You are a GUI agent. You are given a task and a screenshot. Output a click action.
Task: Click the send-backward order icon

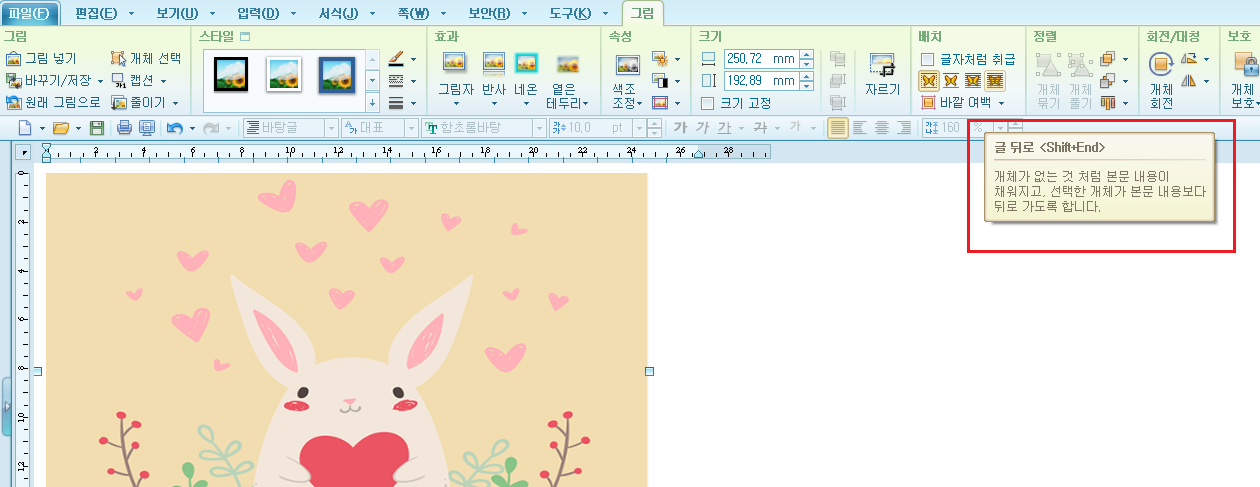(1107, 80)
